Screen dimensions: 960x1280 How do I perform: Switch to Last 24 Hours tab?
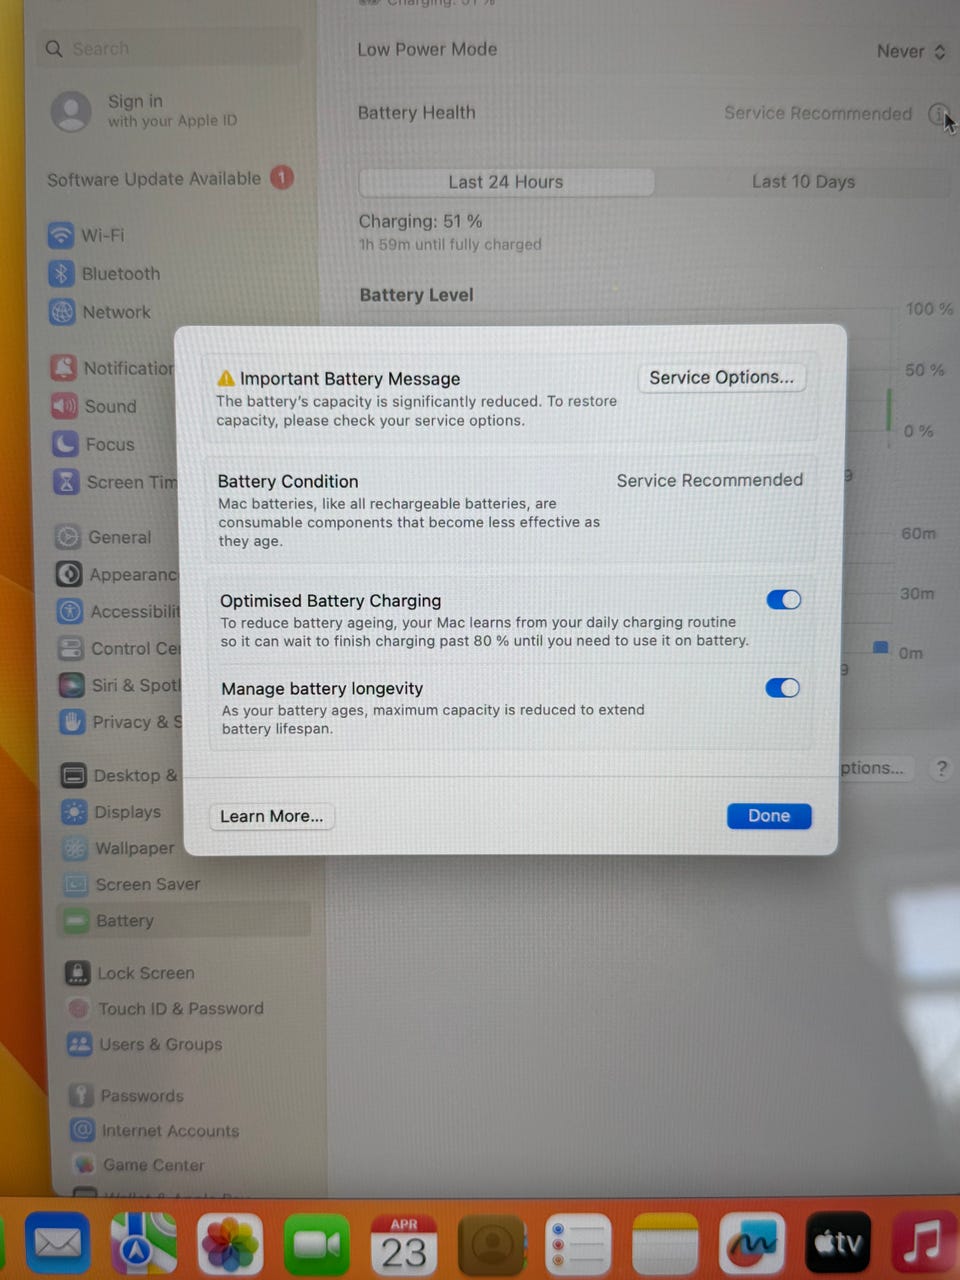tap(506, 182)
